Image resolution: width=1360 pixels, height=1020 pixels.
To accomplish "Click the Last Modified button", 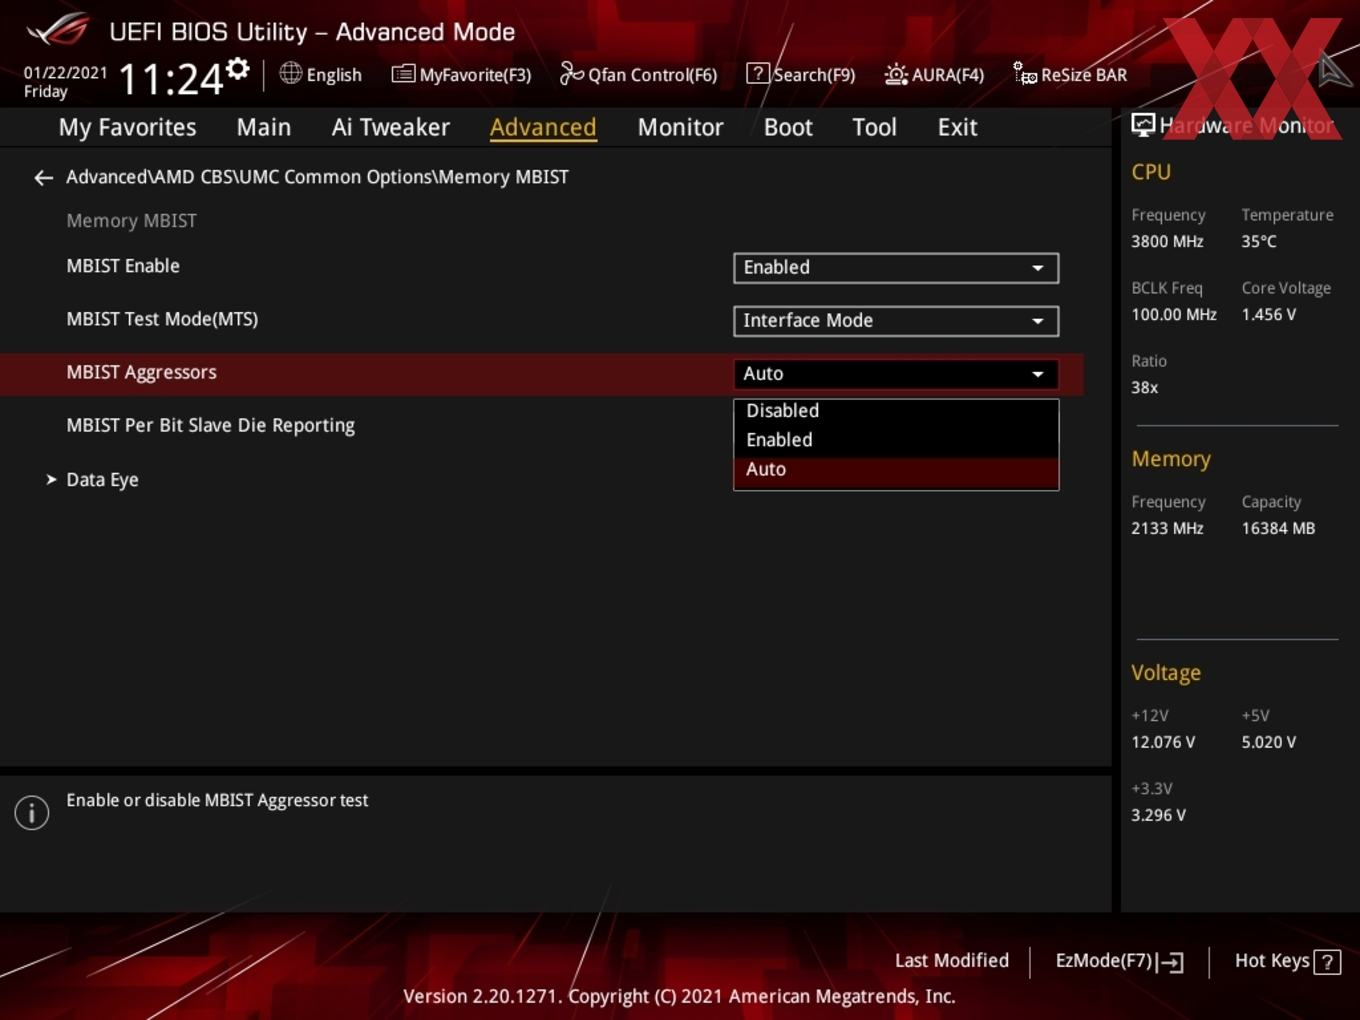I will tap(952, 961).
